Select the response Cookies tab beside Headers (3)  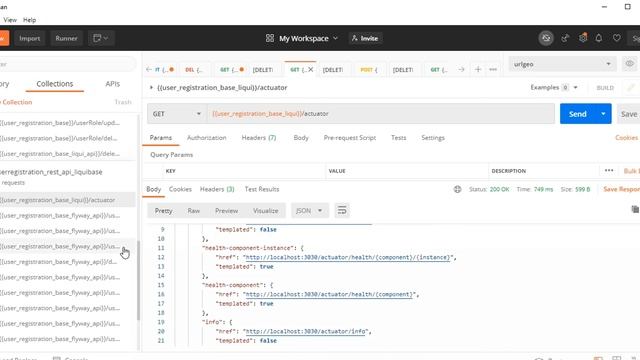[180, 189]
